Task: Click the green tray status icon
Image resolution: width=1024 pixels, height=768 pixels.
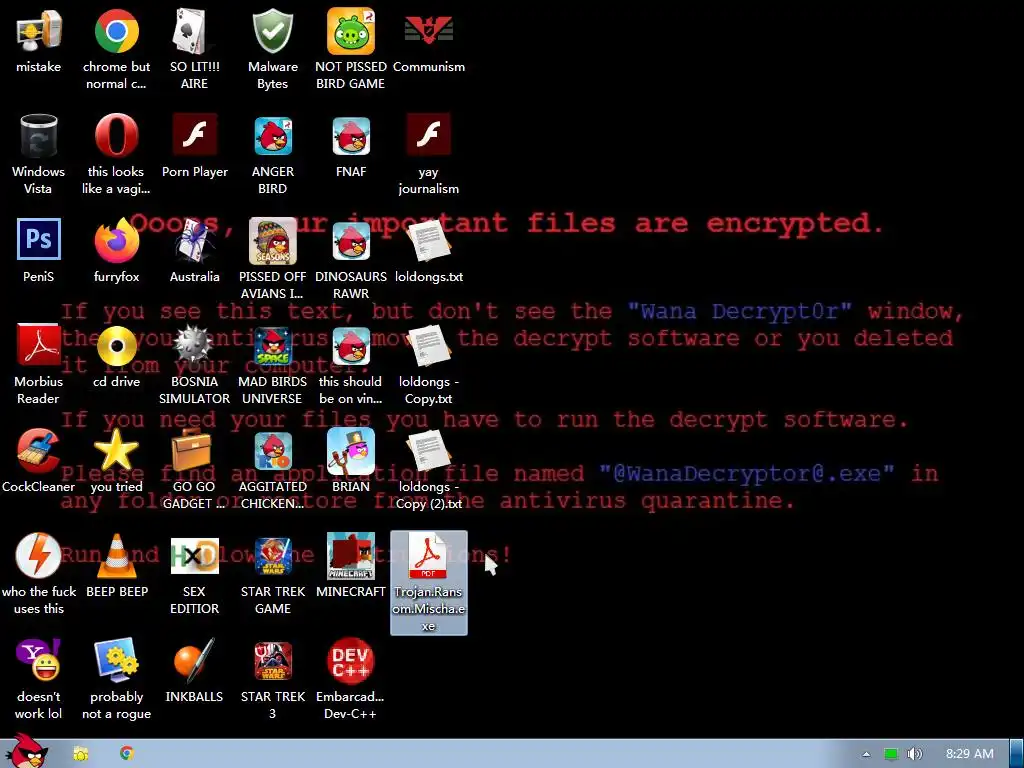Action: click(891, 754)
